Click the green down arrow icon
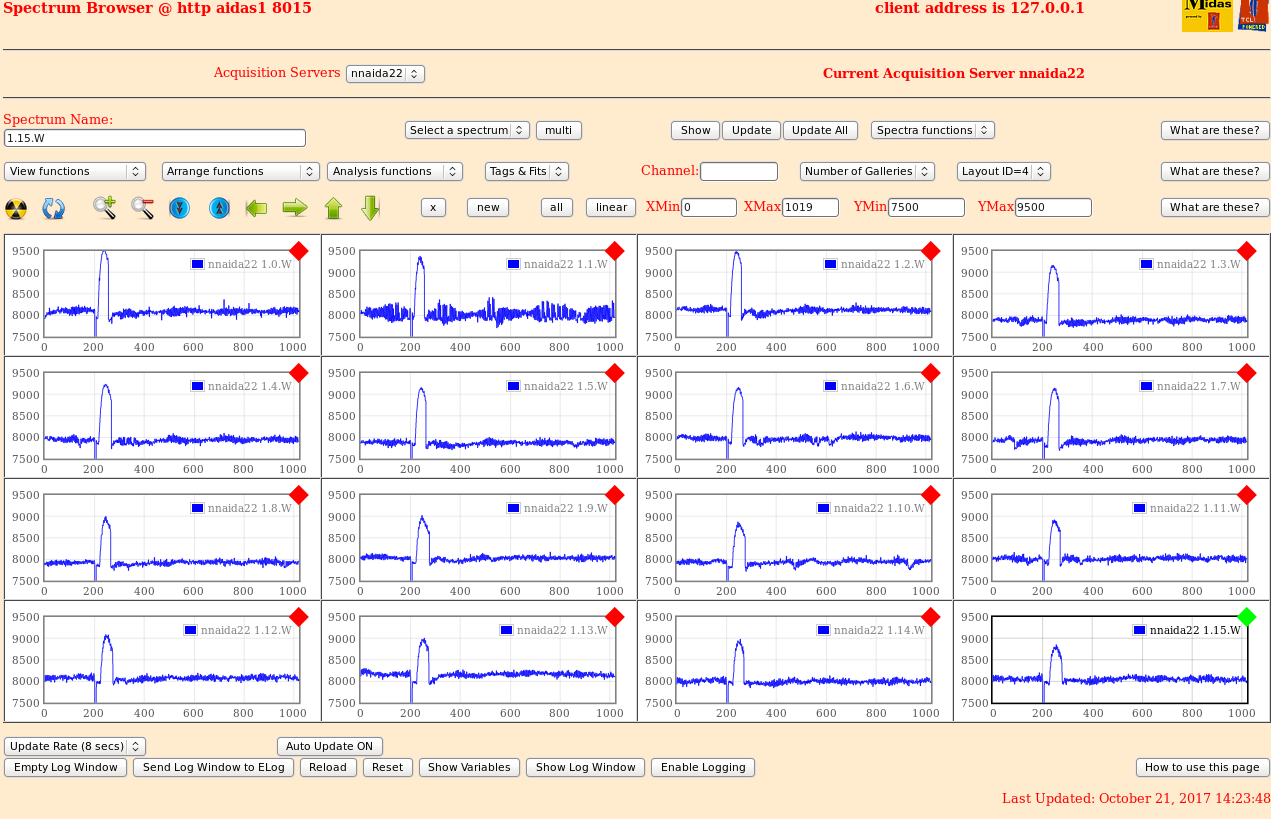 (x=371, y=208)
